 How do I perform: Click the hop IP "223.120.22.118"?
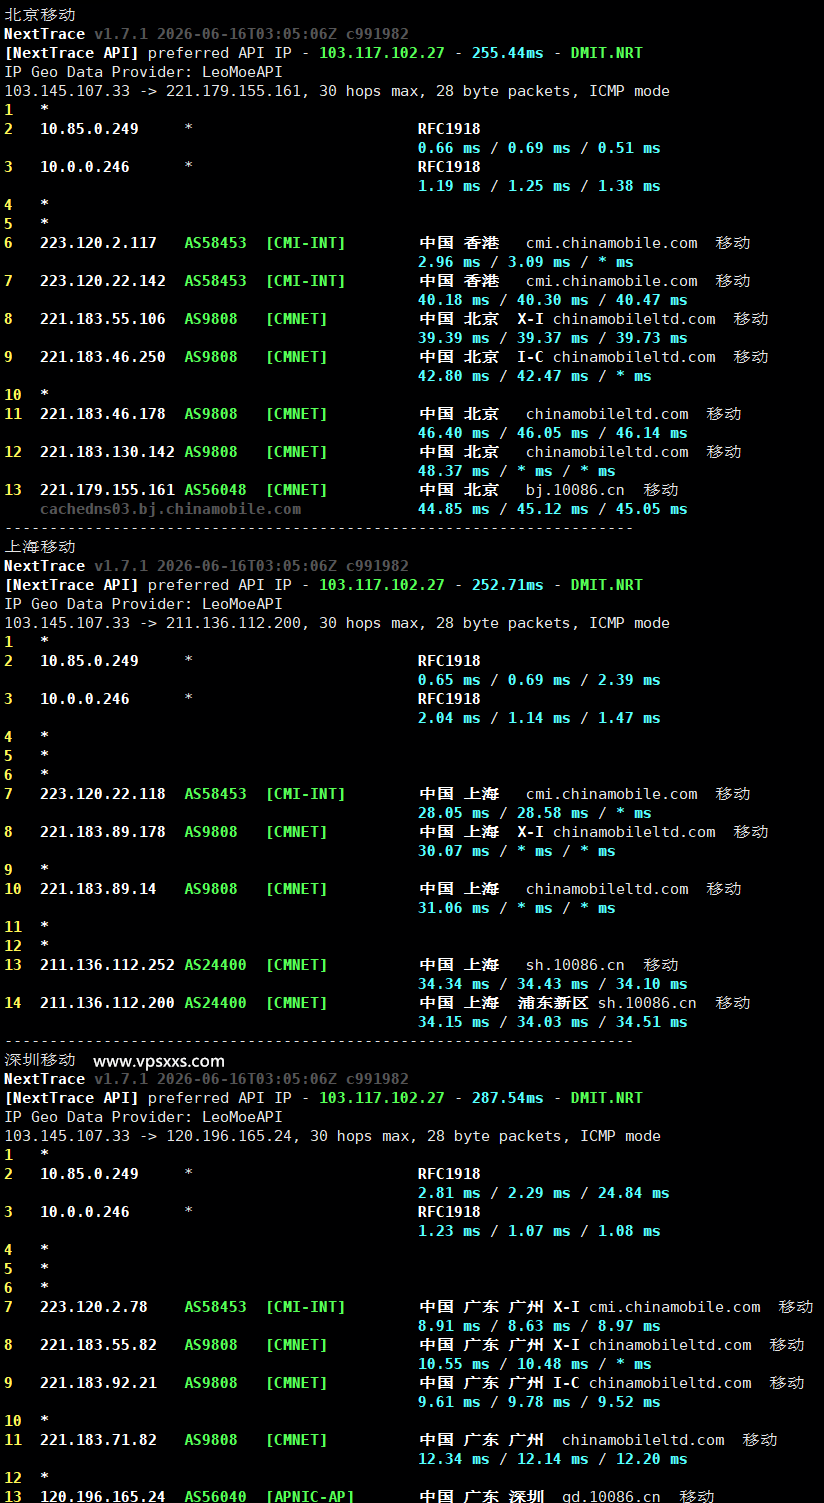coord(103,794)
